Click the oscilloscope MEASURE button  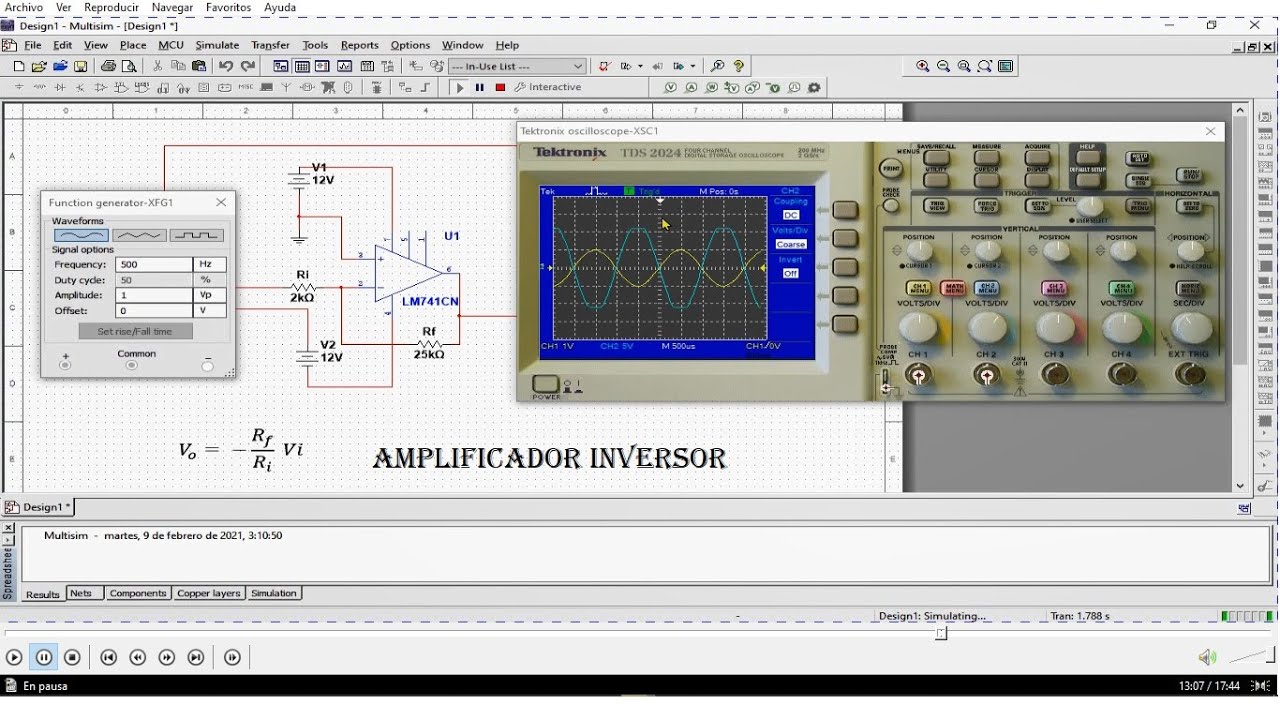tap(987, 157)
